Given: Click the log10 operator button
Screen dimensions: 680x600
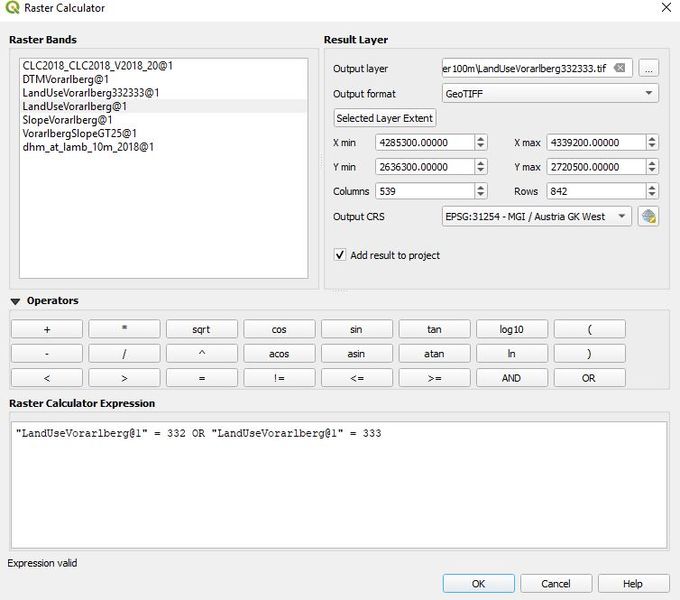Looking at the screenshot, I should [x=512, y=329].
